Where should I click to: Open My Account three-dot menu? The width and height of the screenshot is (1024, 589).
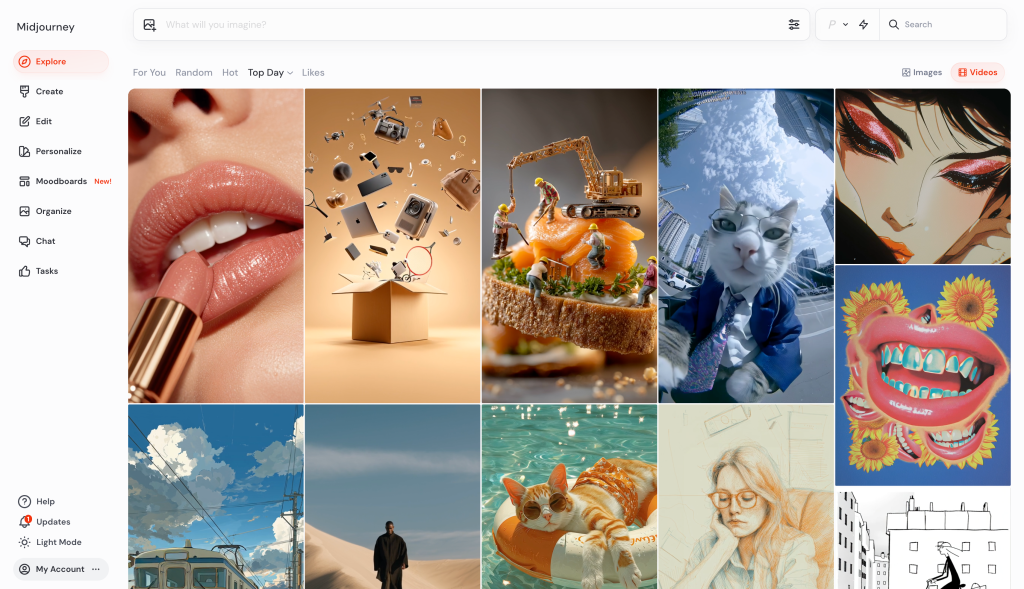coord(96,569)
